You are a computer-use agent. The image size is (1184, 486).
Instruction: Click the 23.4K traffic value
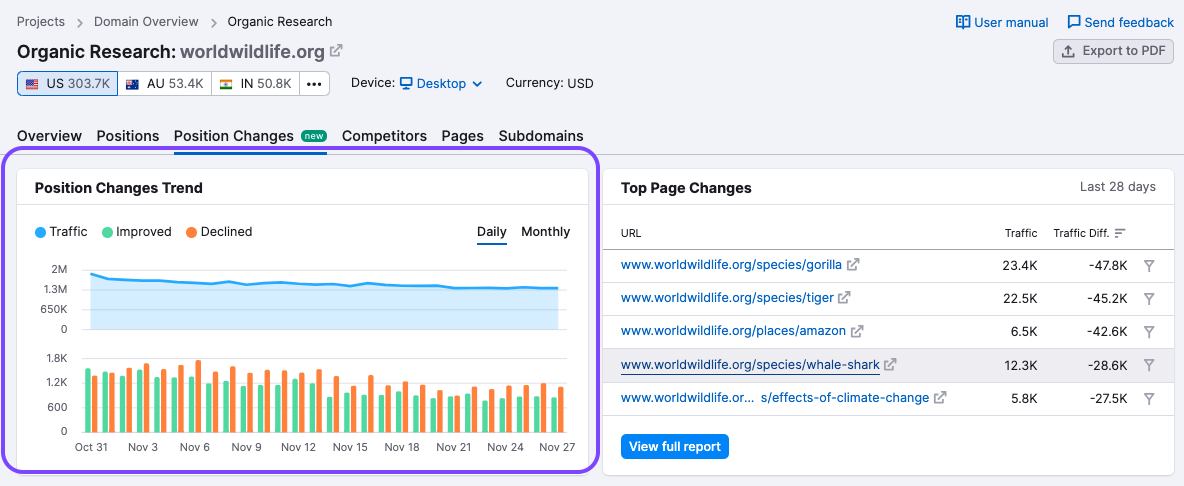click(1020, 265)
